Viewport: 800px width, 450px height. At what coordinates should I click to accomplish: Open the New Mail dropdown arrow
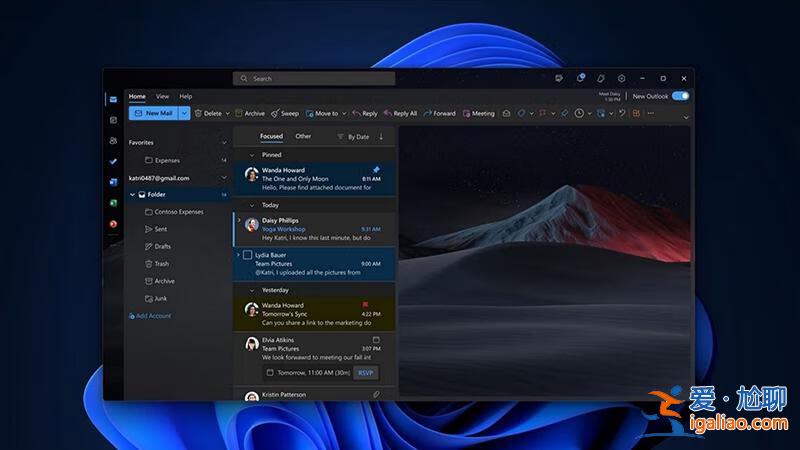(184, 114)
